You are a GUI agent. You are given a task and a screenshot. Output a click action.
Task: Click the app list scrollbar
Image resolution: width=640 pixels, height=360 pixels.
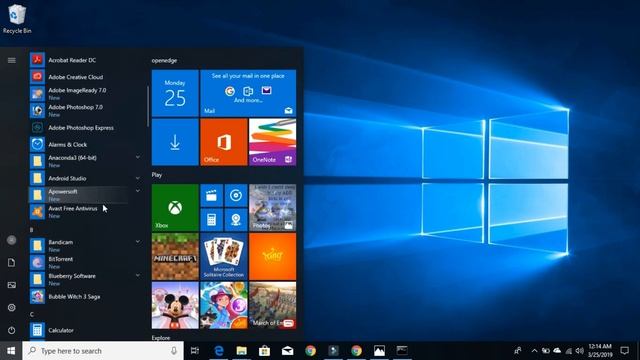tap(148, 106)
